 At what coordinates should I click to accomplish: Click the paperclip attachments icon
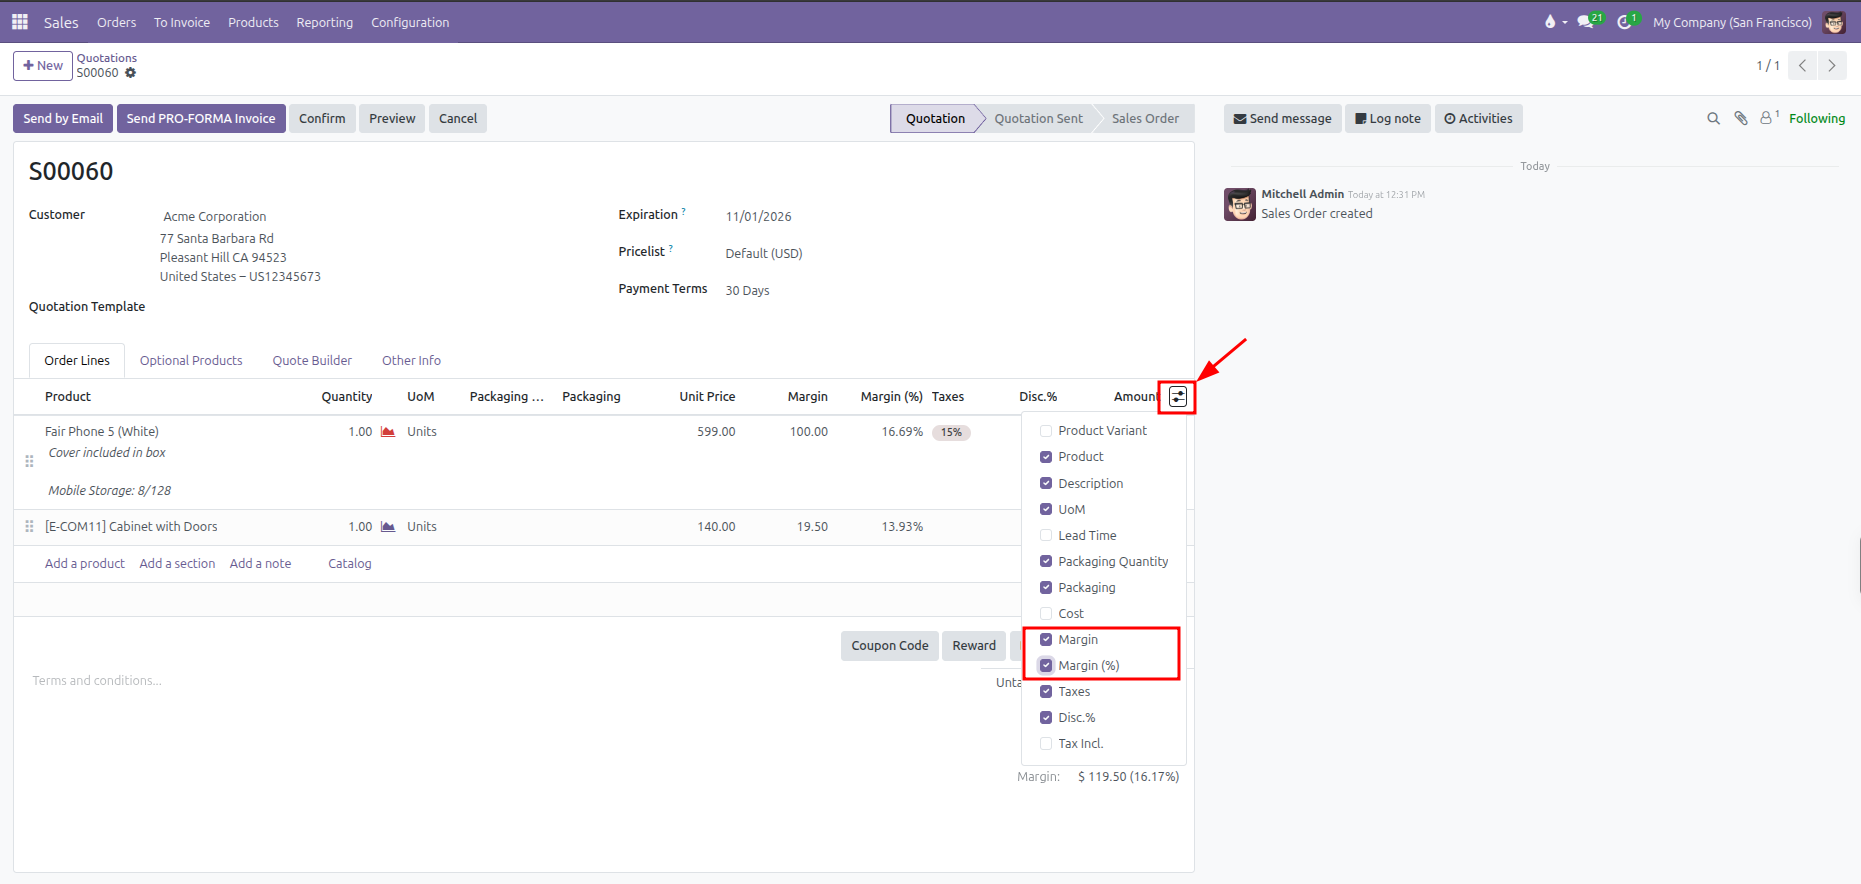[1741, 118]
